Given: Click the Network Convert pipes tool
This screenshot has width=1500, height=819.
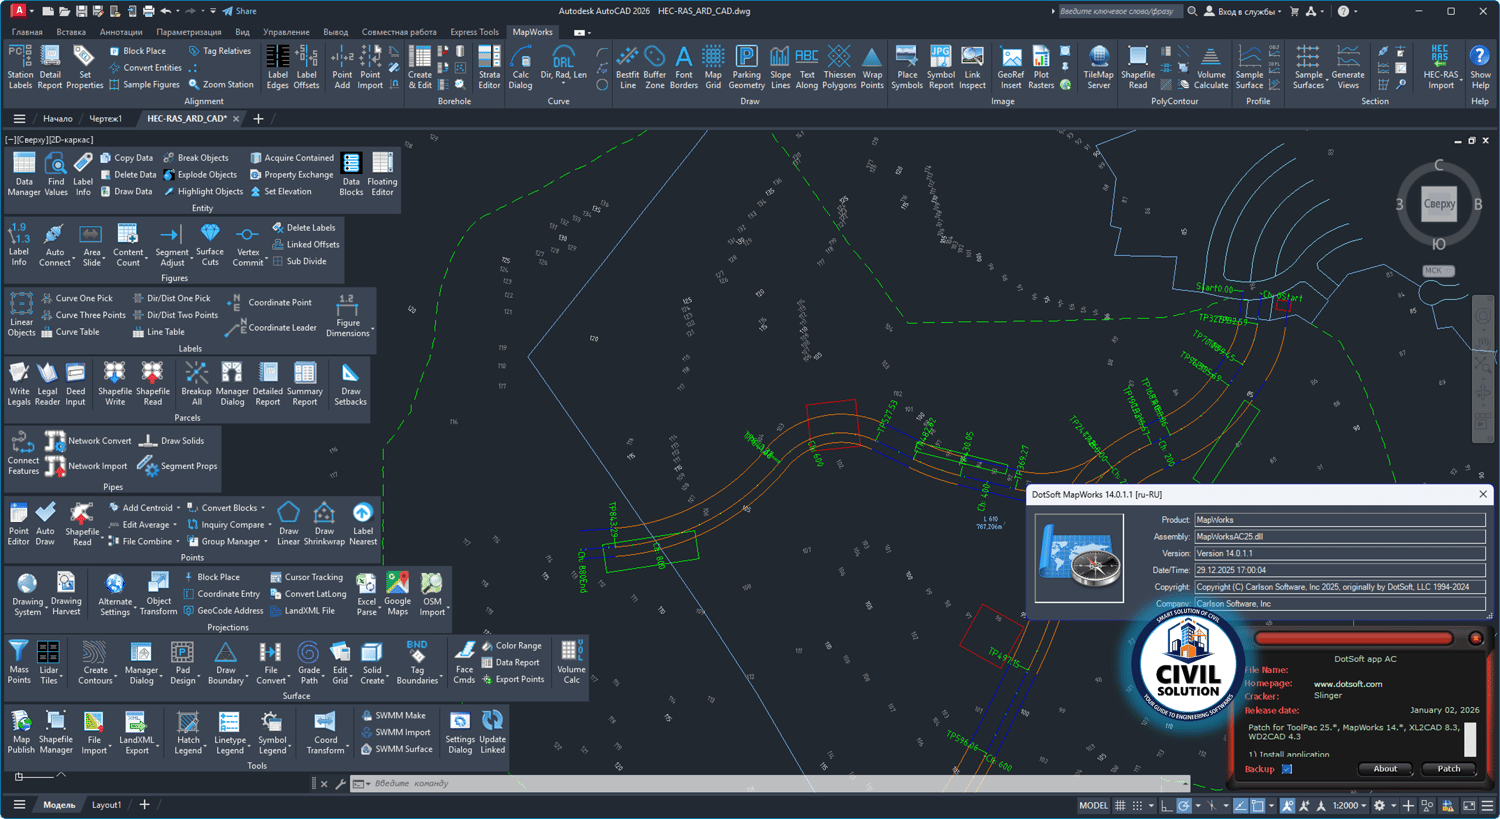Looking at the screenshot, I should pyautogui.click(x=89, y=441).
